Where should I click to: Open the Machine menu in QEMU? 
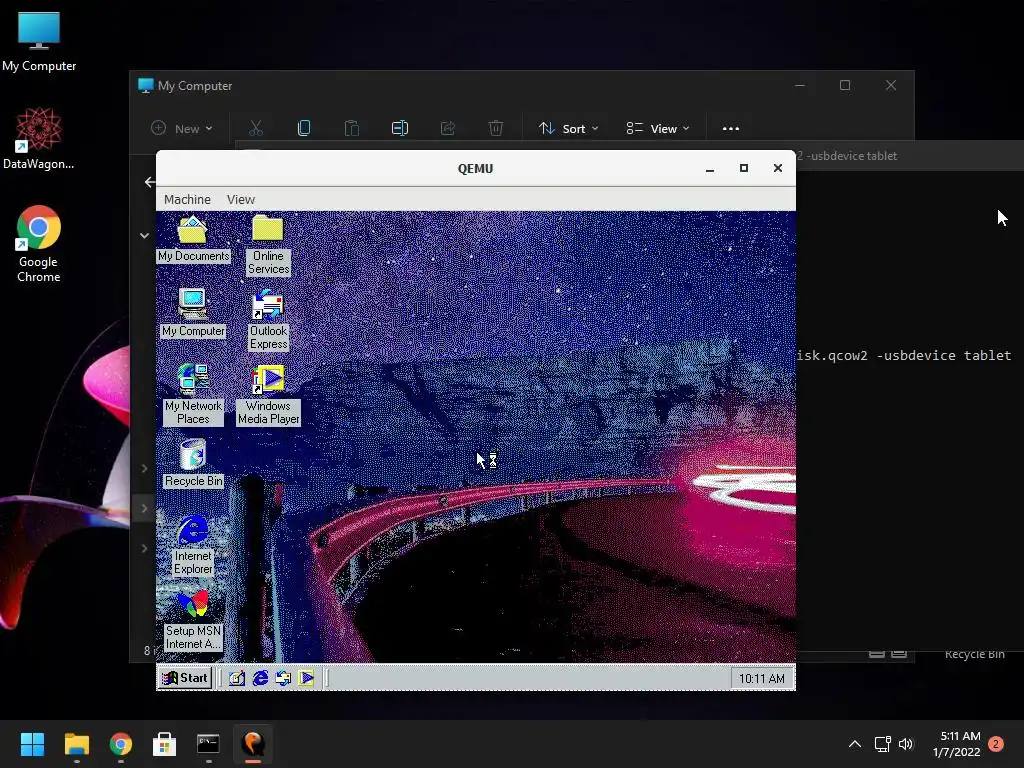click(x=187, y=199)
